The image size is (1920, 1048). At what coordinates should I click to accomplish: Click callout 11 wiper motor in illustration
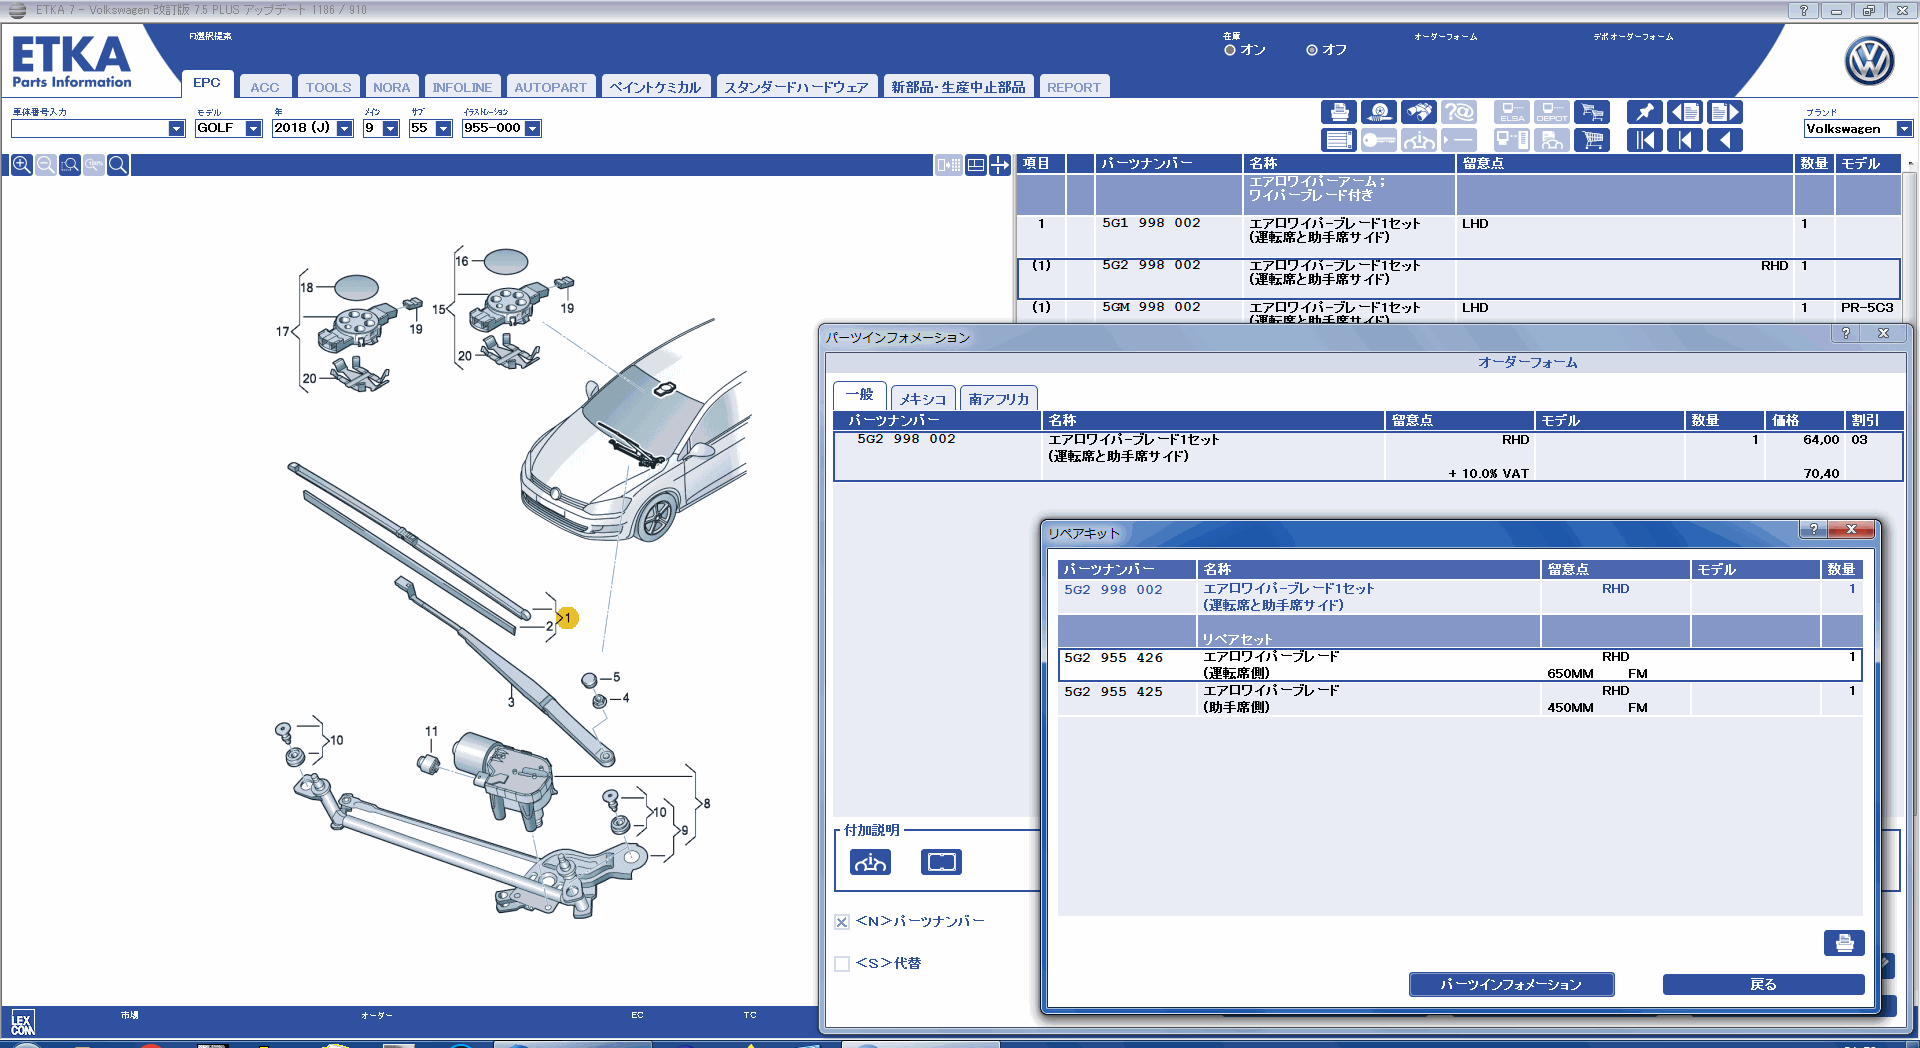pos(431,732)
